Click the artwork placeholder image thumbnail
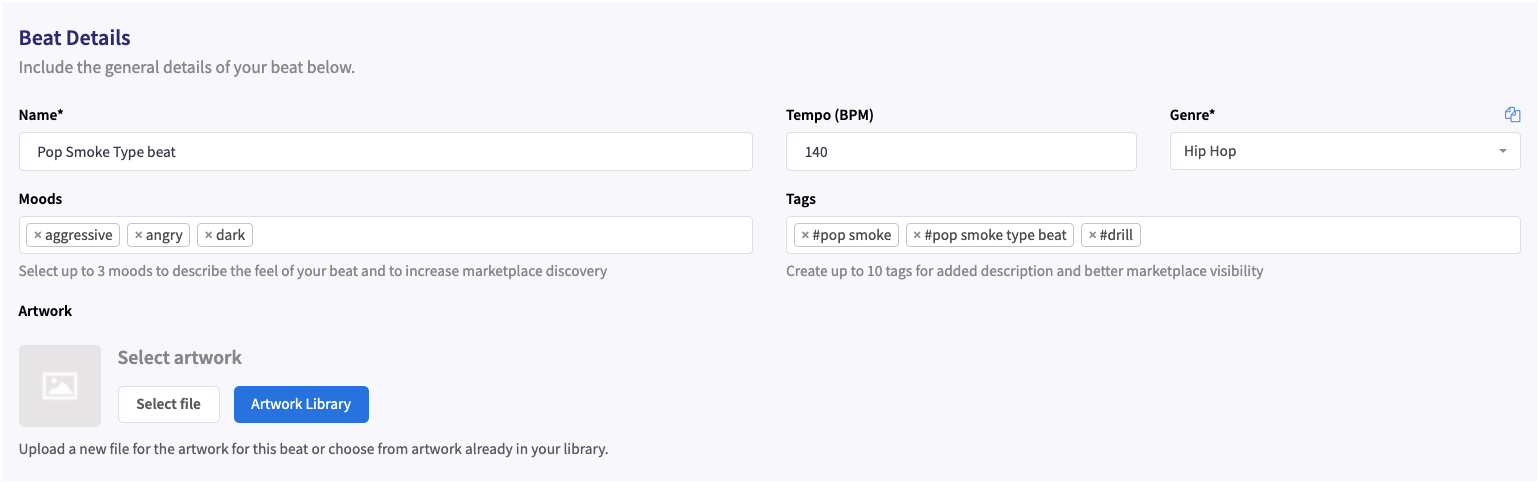 click(60, 386)
